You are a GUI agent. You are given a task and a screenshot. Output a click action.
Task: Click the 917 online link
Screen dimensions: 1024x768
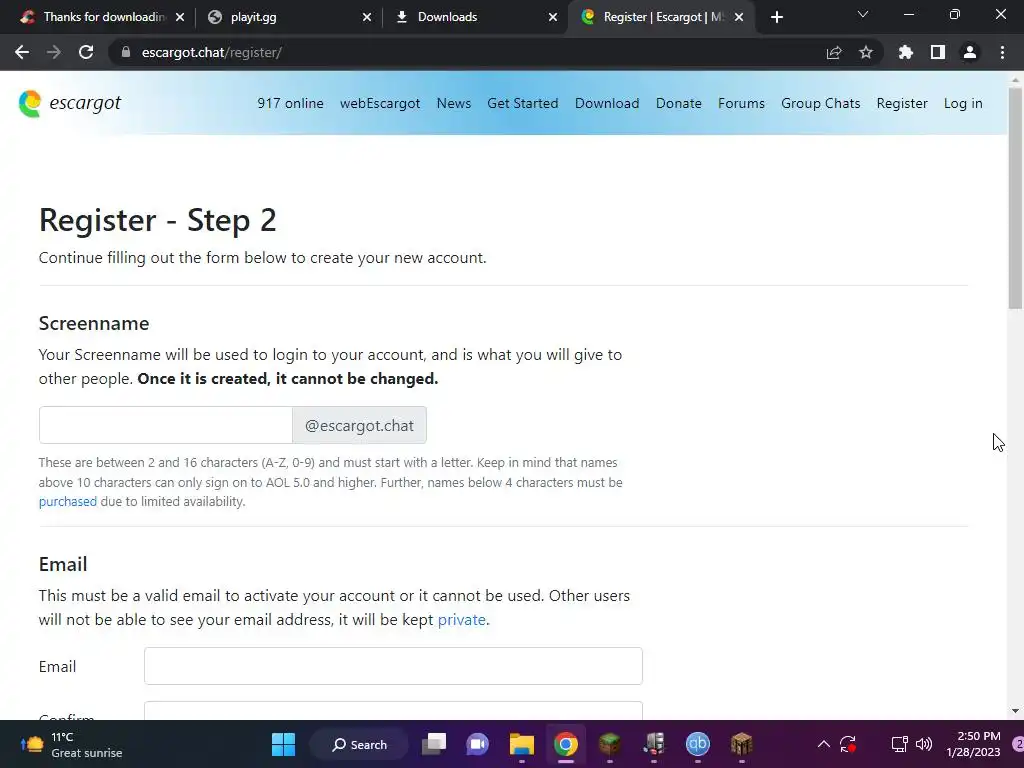click(x=290, y=103)
